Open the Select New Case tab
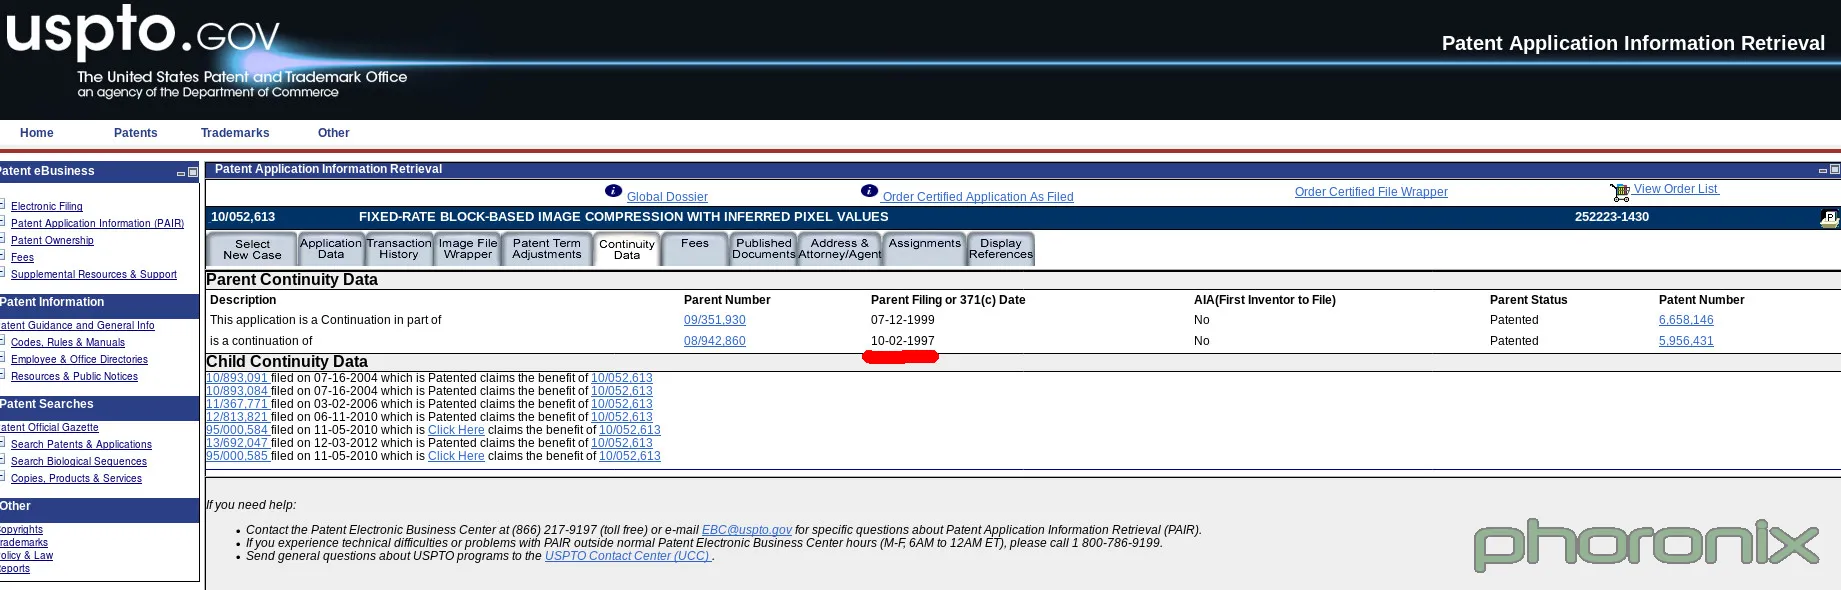1841x590 pixels. click(x=252, y=249)
